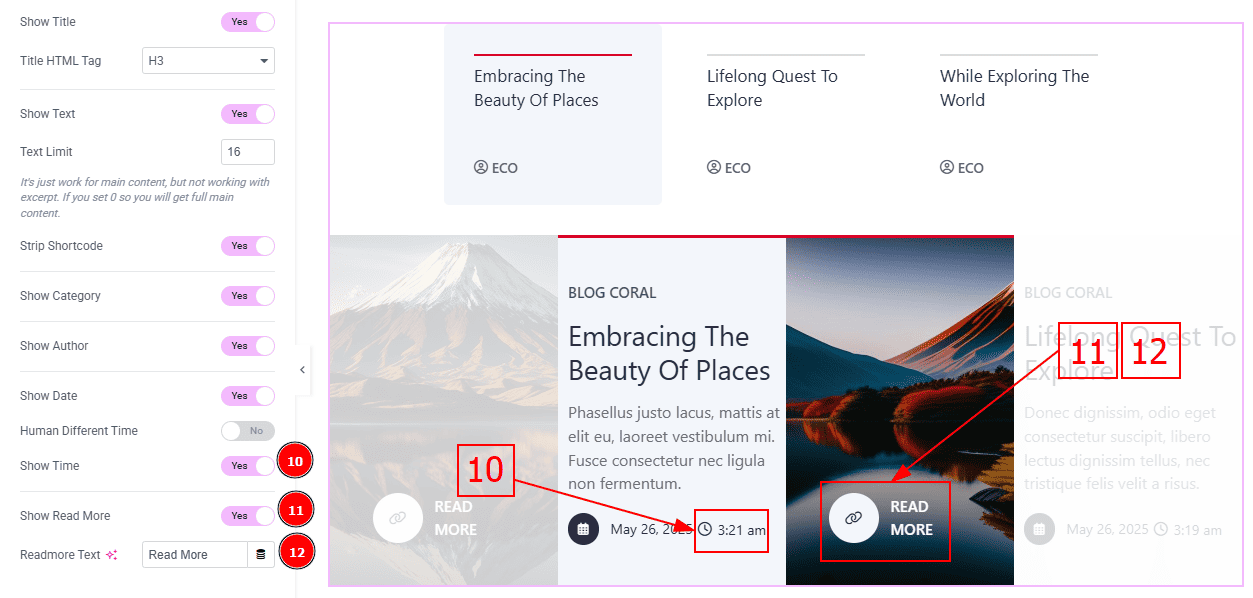This screenshot has width=1253, height=598.
Task: Click the dynamic tags database icon
Action: click(x=261, y=555)
